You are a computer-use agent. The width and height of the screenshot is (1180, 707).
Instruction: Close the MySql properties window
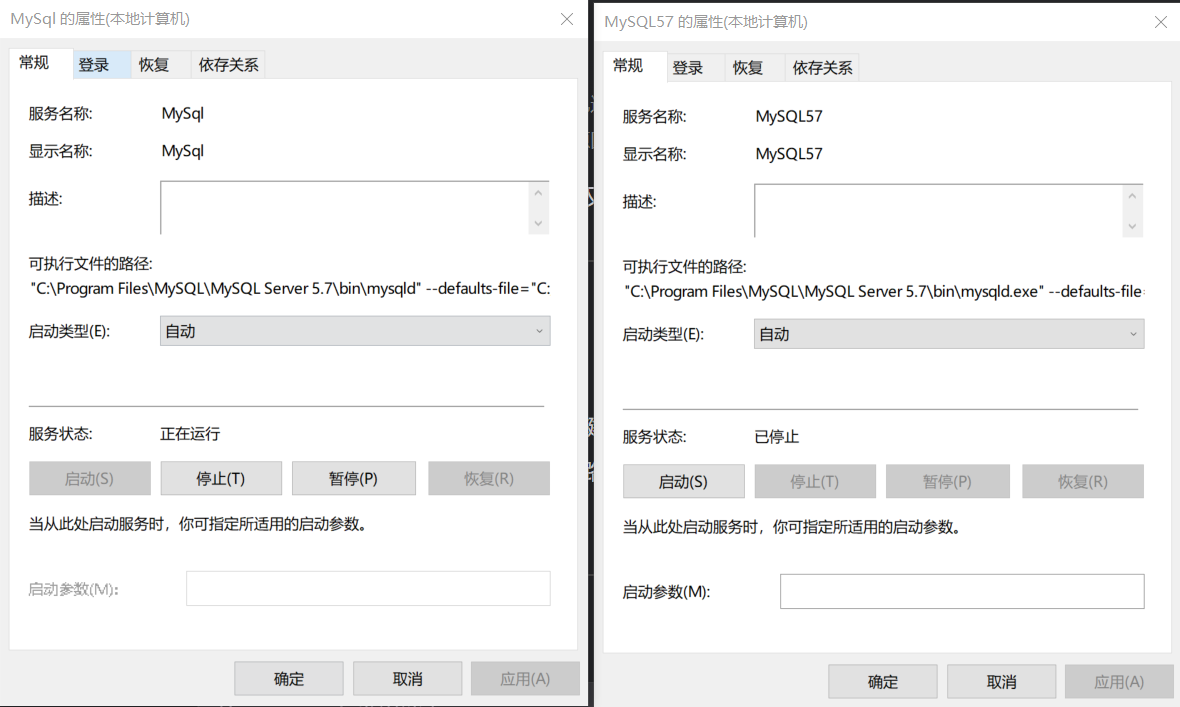point(567,19)
